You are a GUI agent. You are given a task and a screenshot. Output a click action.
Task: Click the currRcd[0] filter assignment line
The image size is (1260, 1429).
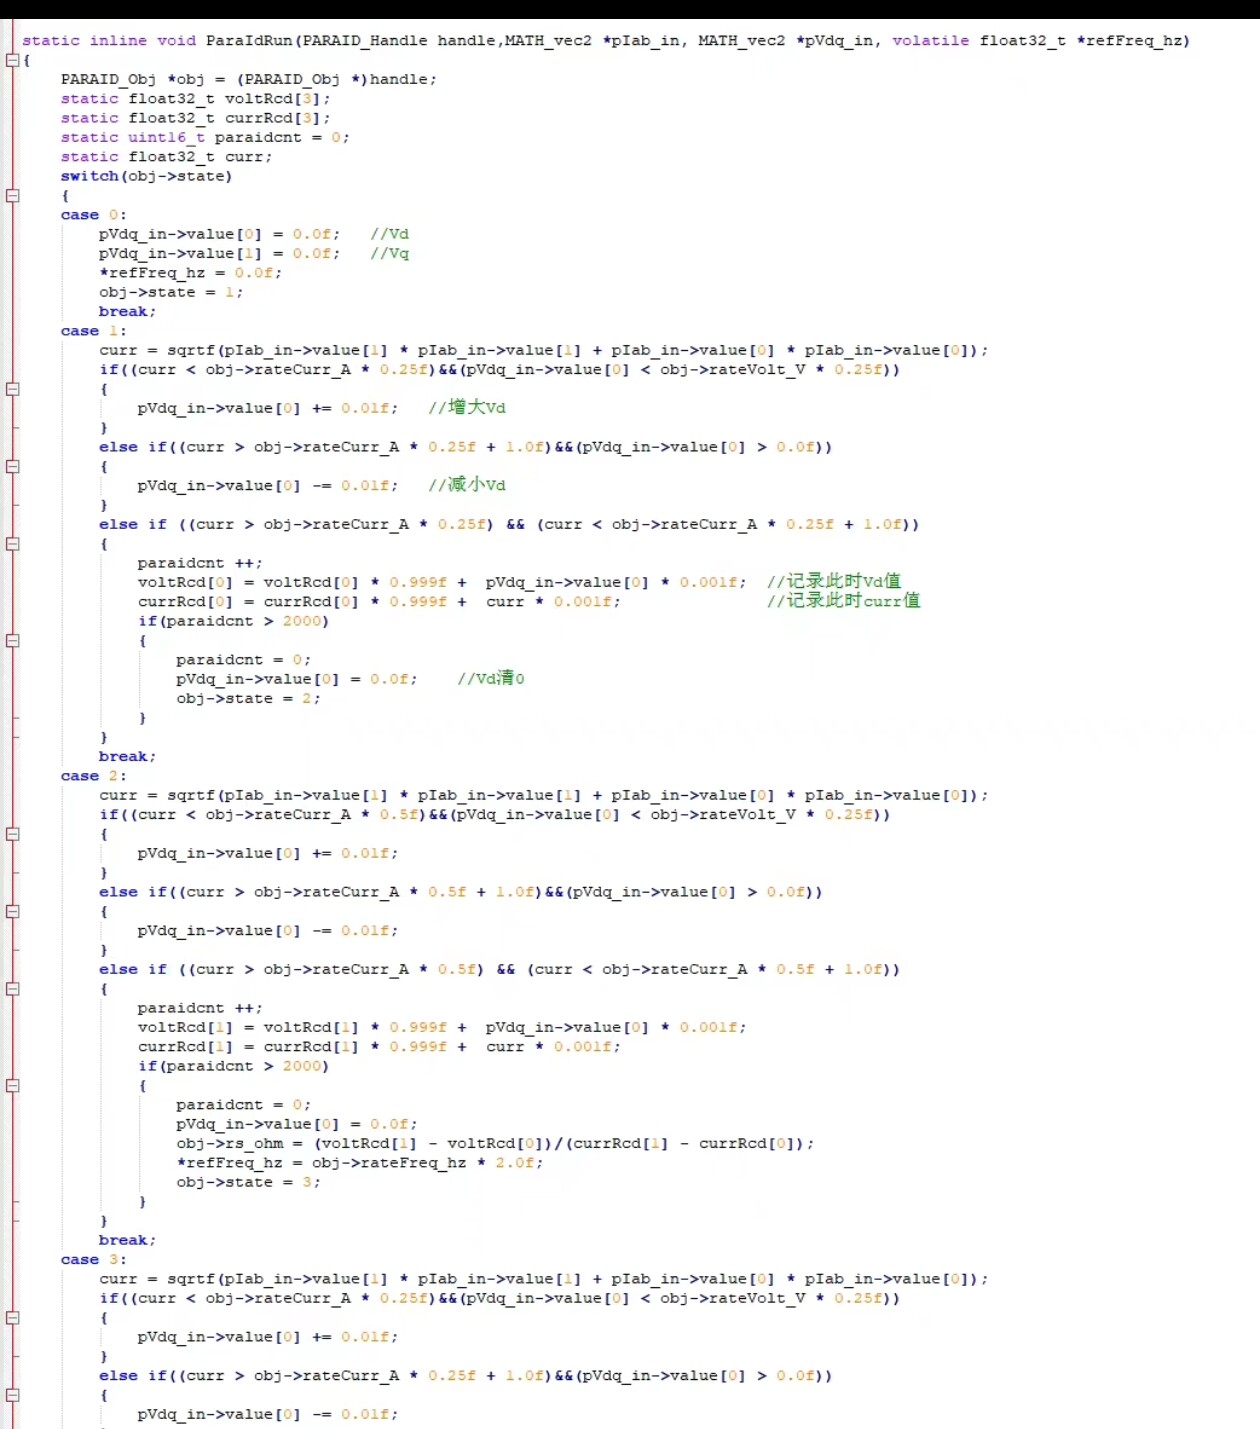point(379,602)
